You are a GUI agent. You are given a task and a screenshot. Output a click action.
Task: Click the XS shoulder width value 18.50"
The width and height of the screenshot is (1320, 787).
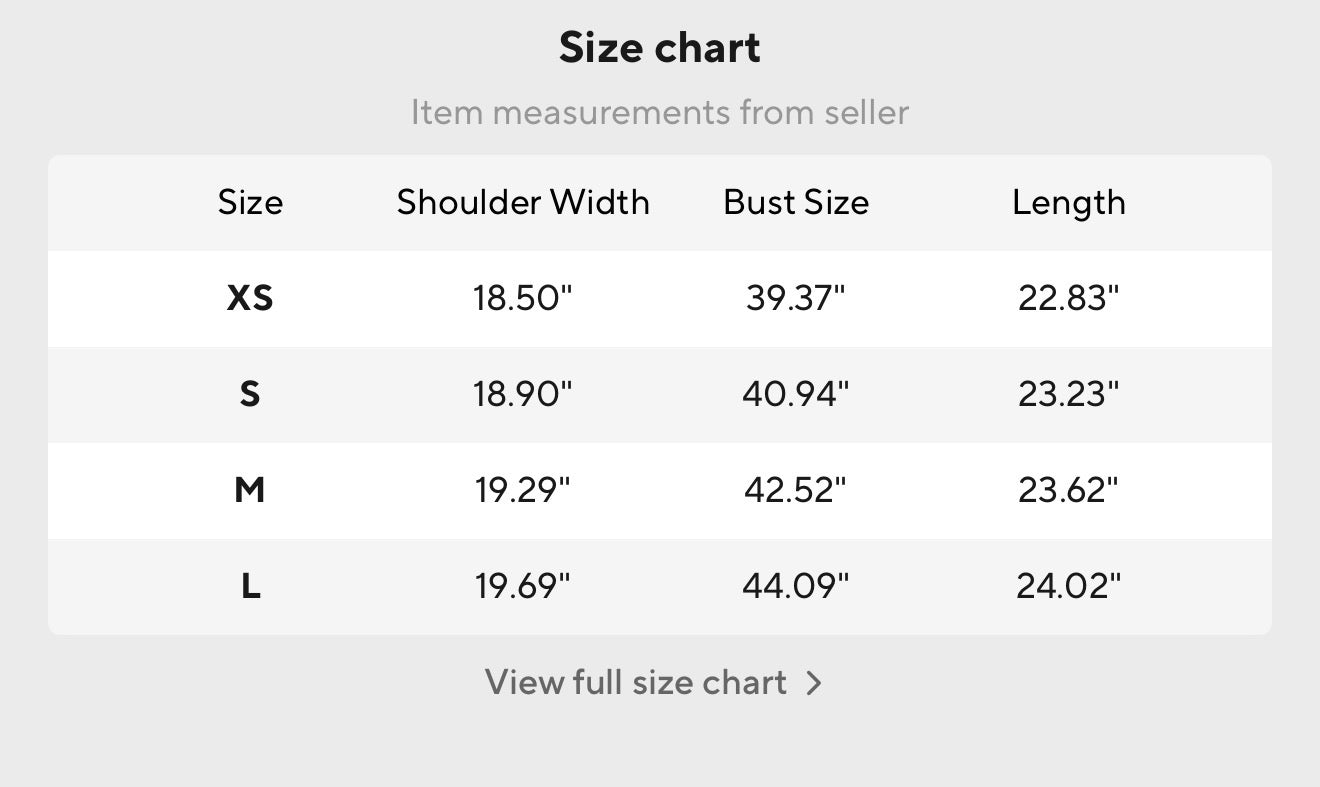523,298
